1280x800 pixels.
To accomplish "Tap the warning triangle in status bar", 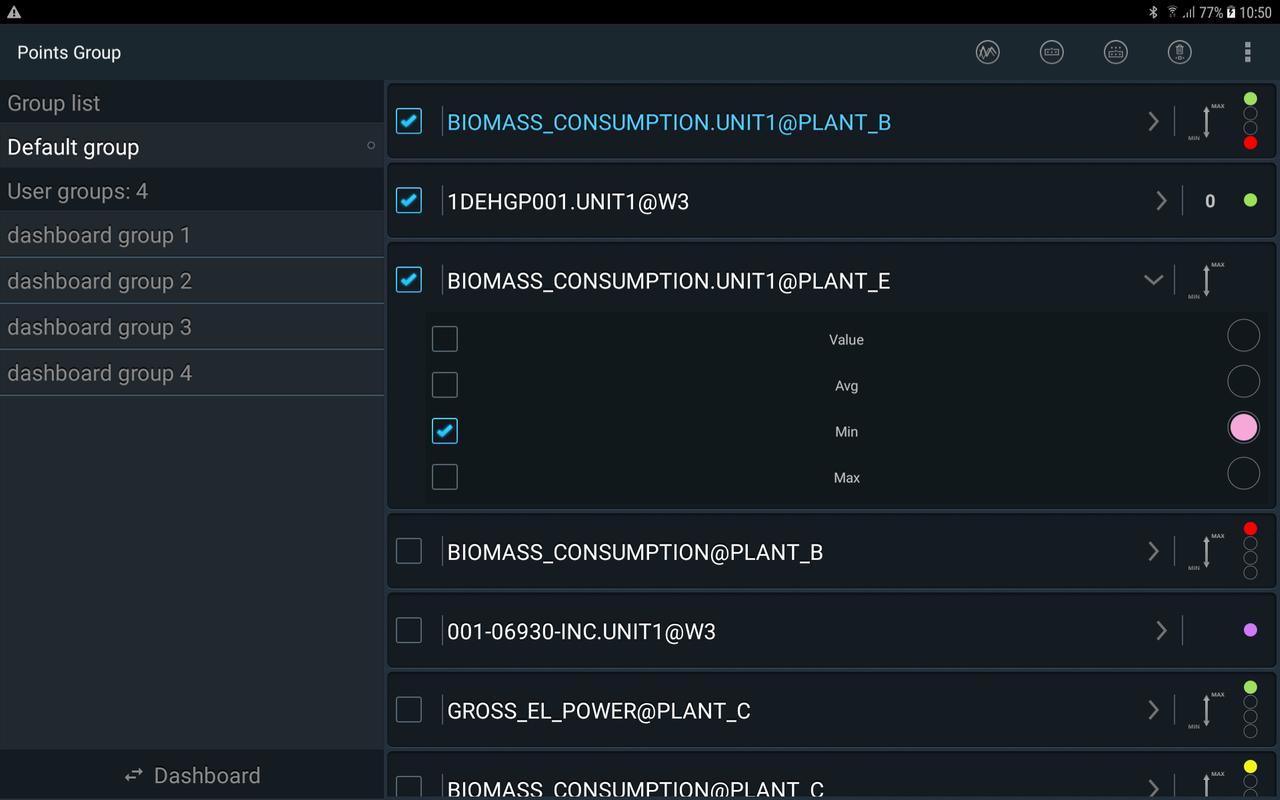I will [14, 12].
